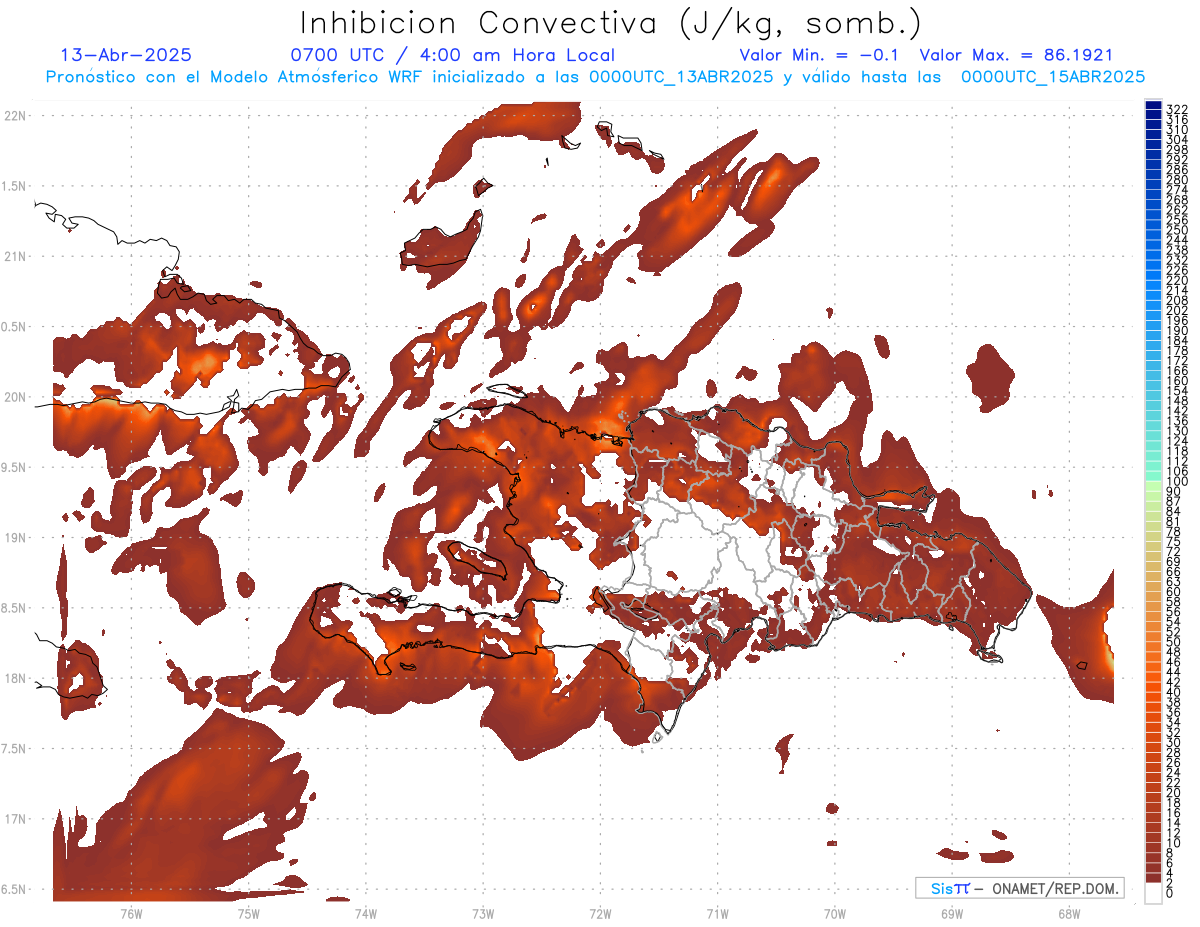Click the '18N' latitude label

pyautogui.click(x=15, y=679)
